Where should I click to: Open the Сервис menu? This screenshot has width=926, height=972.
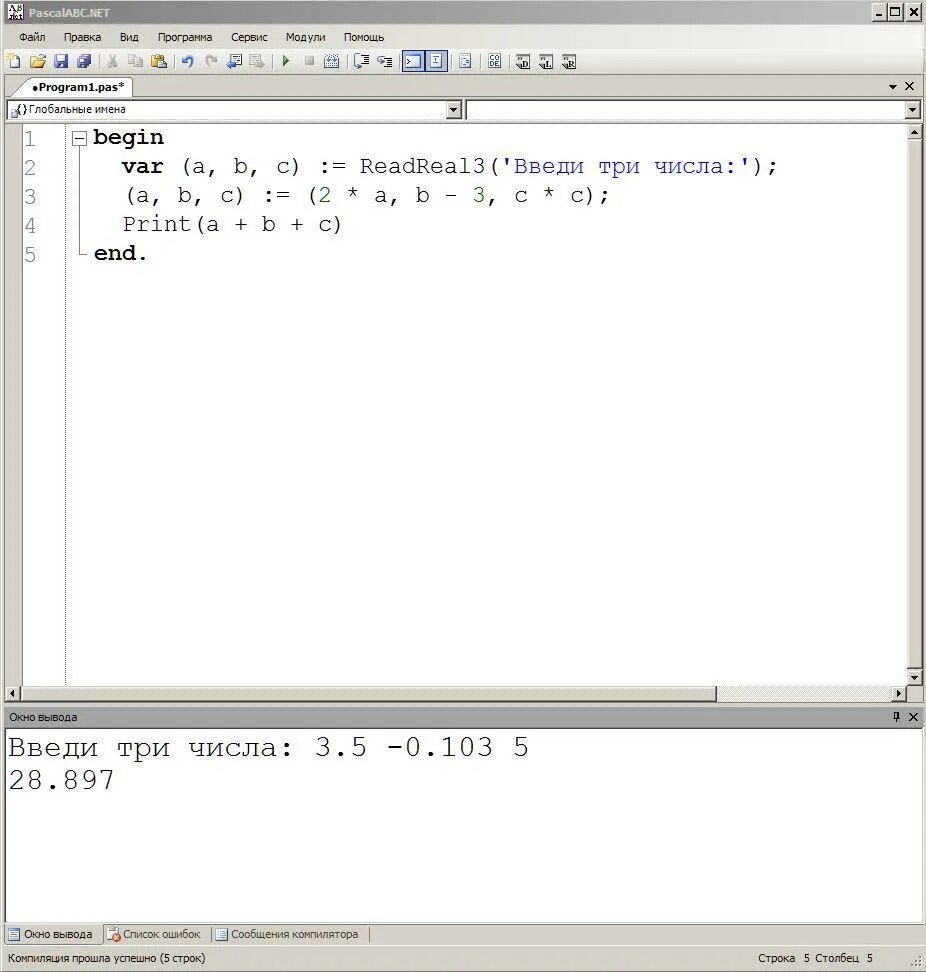[x=249, y=37]
